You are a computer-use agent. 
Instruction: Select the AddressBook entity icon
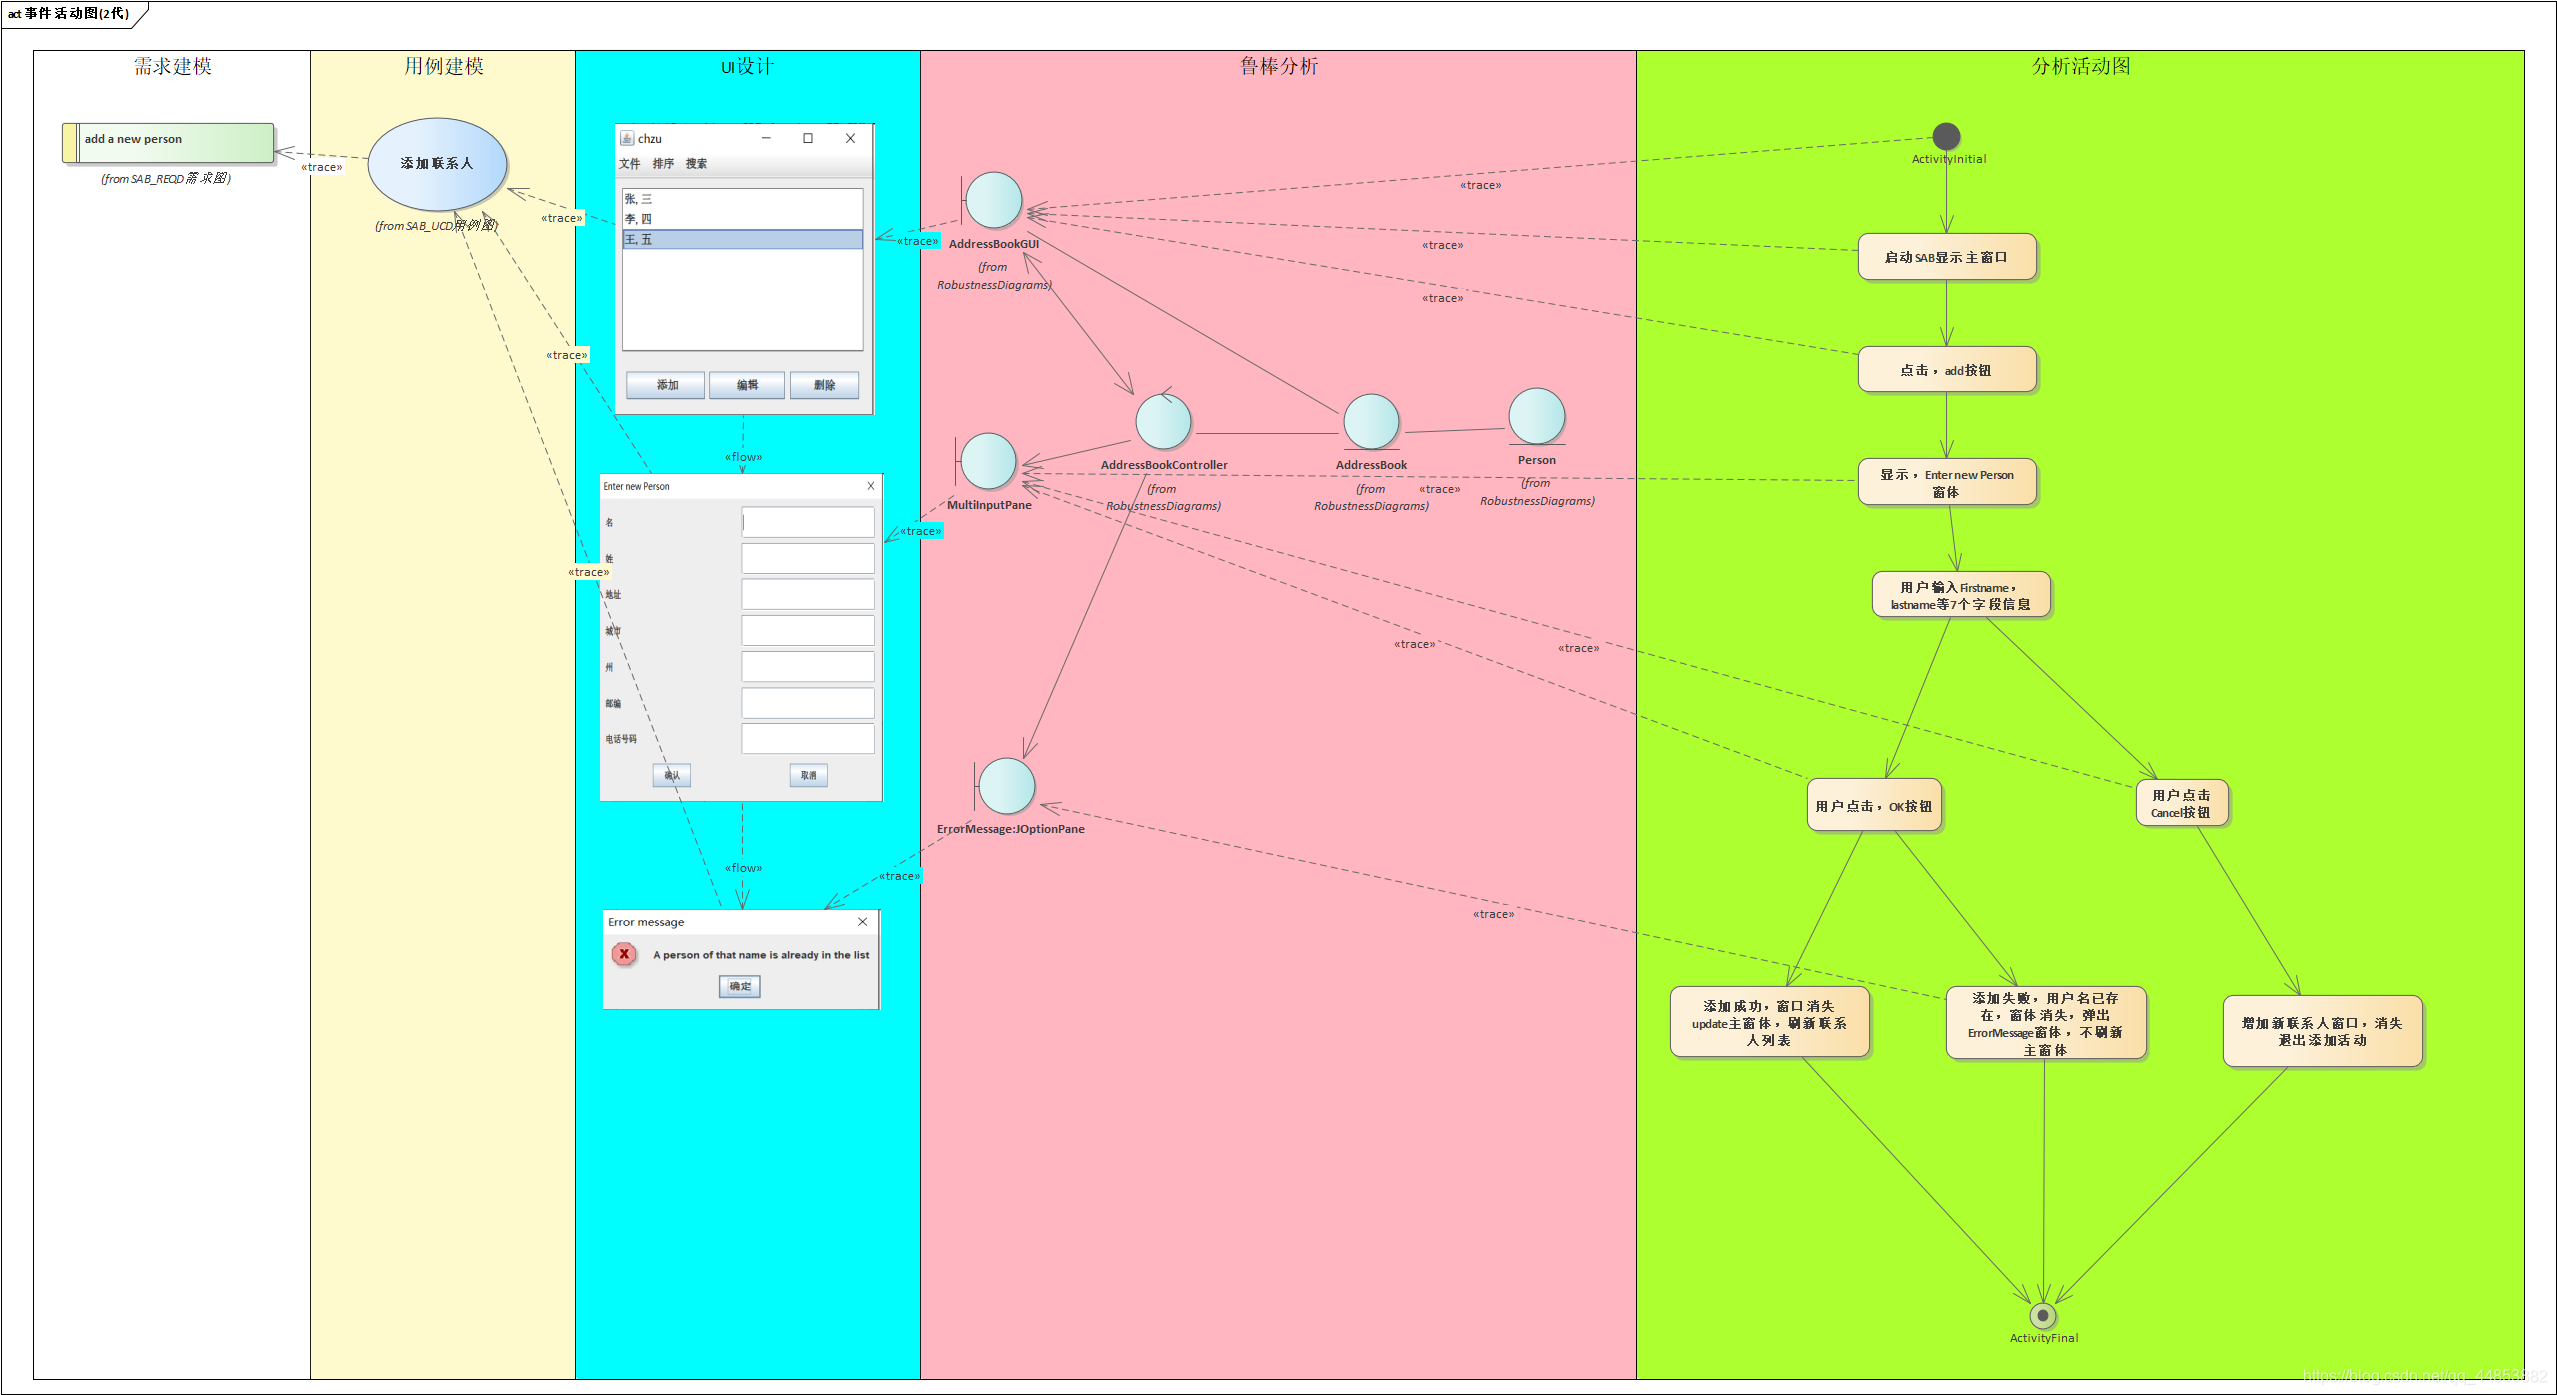1370,421
